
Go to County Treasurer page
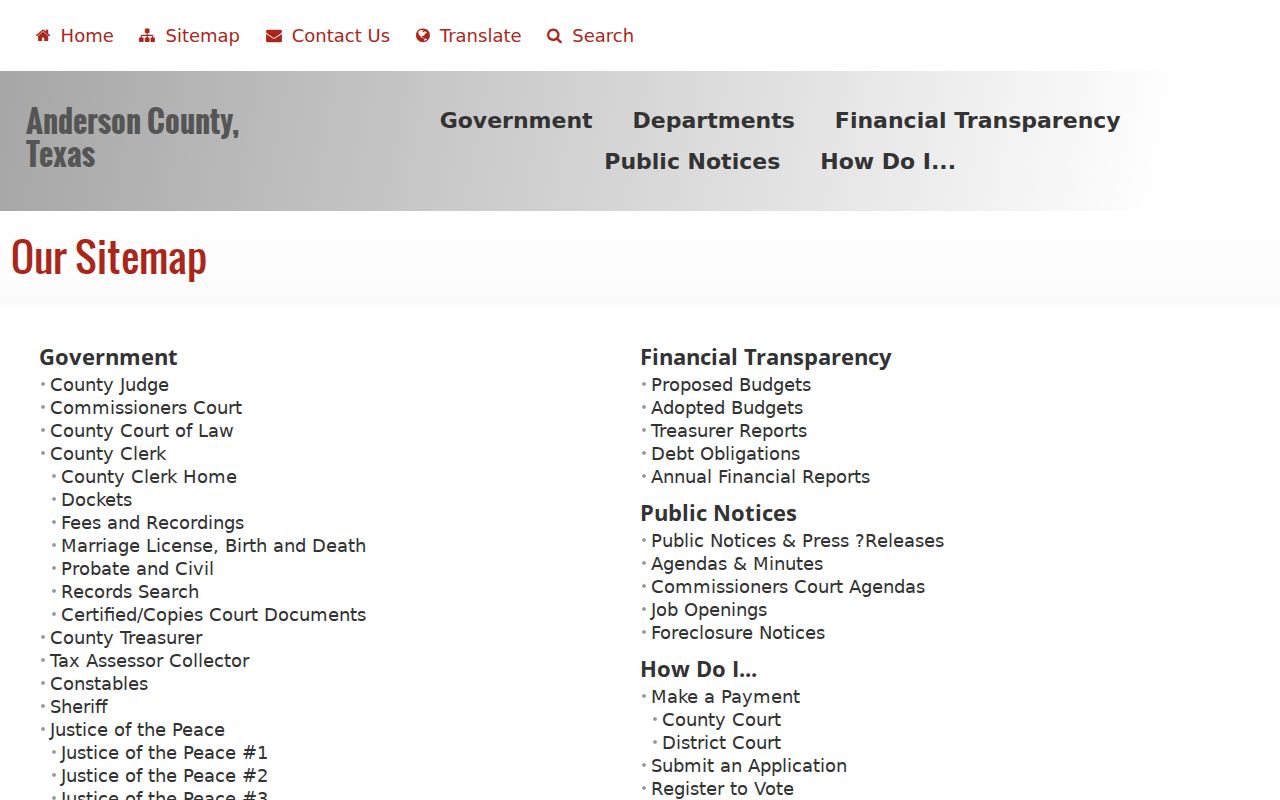pos(126,638)
